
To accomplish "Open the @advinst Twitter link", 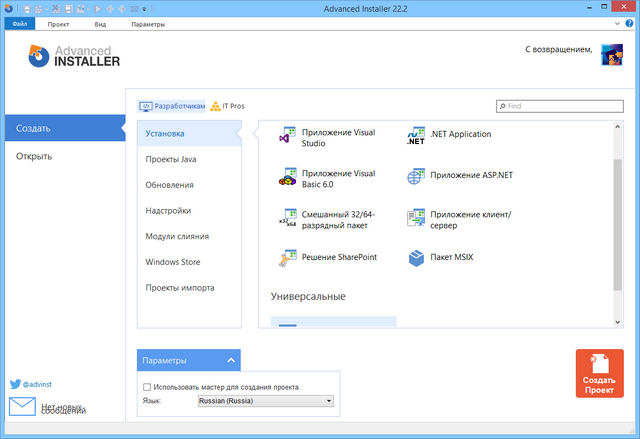I will point(37,384).
